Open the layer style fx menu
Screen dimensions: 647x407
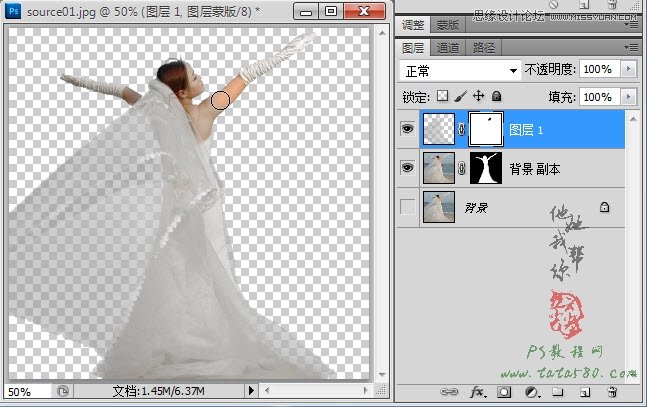[478, 392]
